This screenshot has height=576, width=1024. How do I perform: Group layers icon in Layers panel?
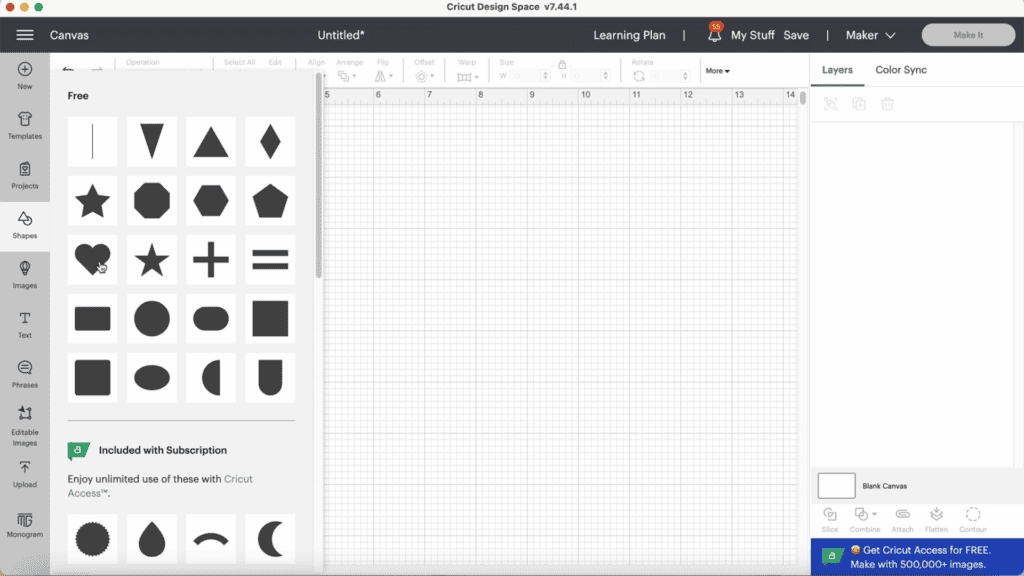click(830, 104)
